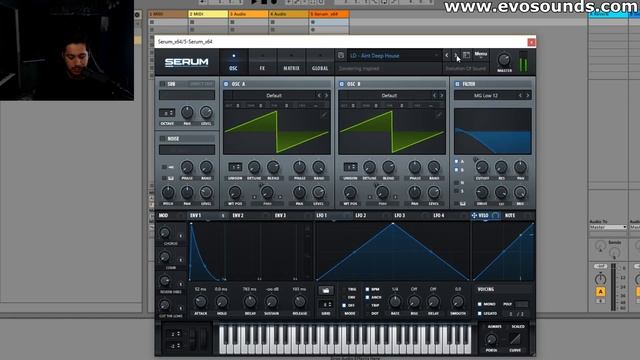Click the envelope ATTACK knob
Viewport: 640px width, 360px height.
tap(200, 302)
